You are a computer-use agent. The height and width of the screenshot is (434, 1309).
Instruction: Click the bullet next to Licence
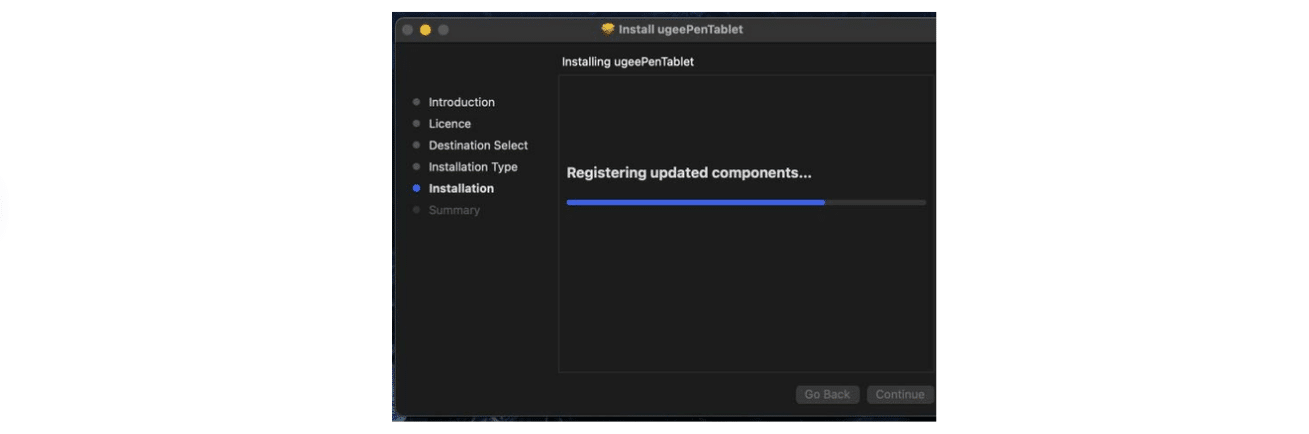[416, 124]
